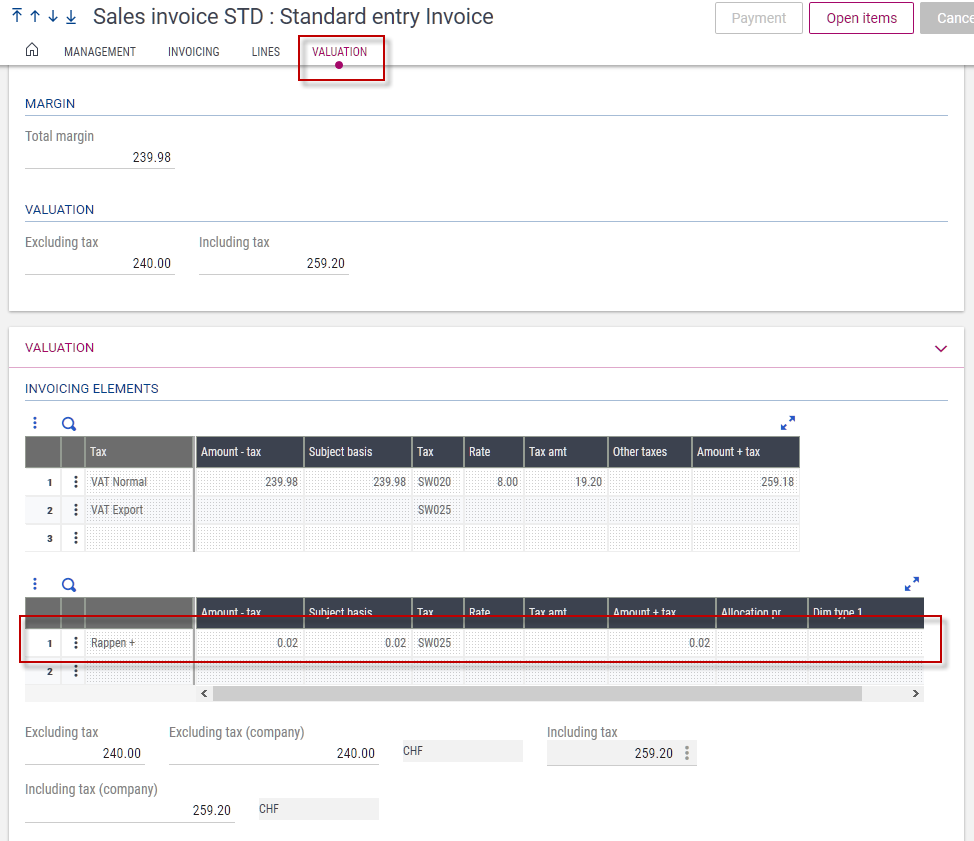Click search icon above first tax grid
Viewport: 974px width, 841px height.
[x=68, y=424]
